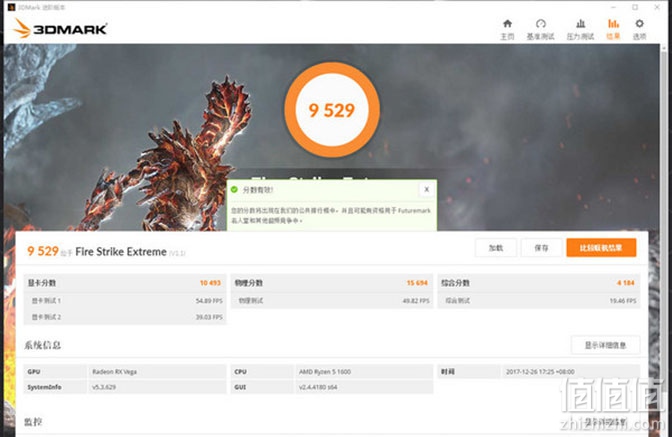The image size is (672, 437).
Task: Select the highlighted Results tab icon
Action: pos(613,29)
